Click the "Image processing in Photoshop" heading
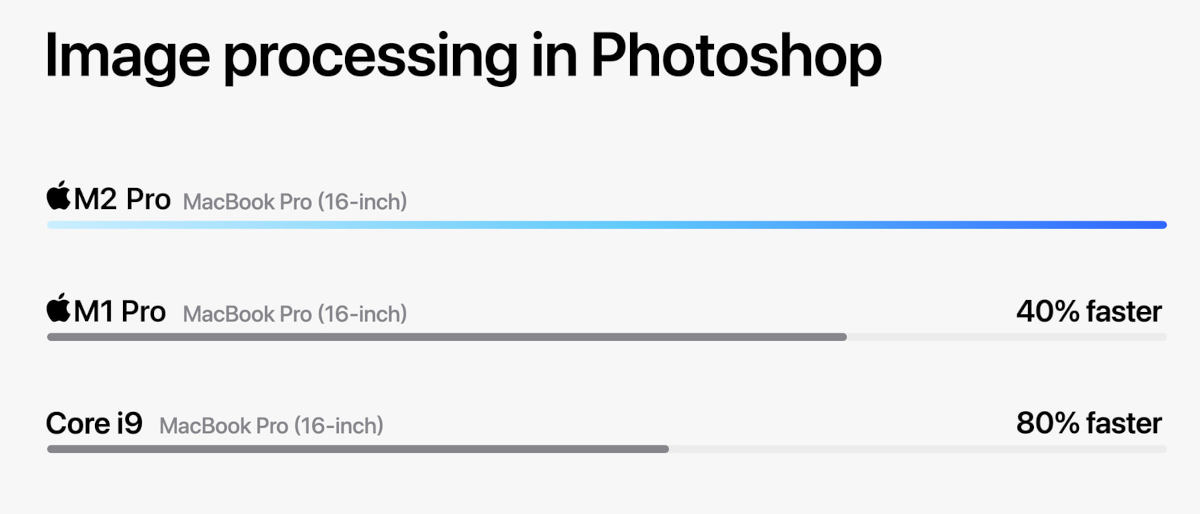Viewport: 1200px width, 514px height. [463, 57]
